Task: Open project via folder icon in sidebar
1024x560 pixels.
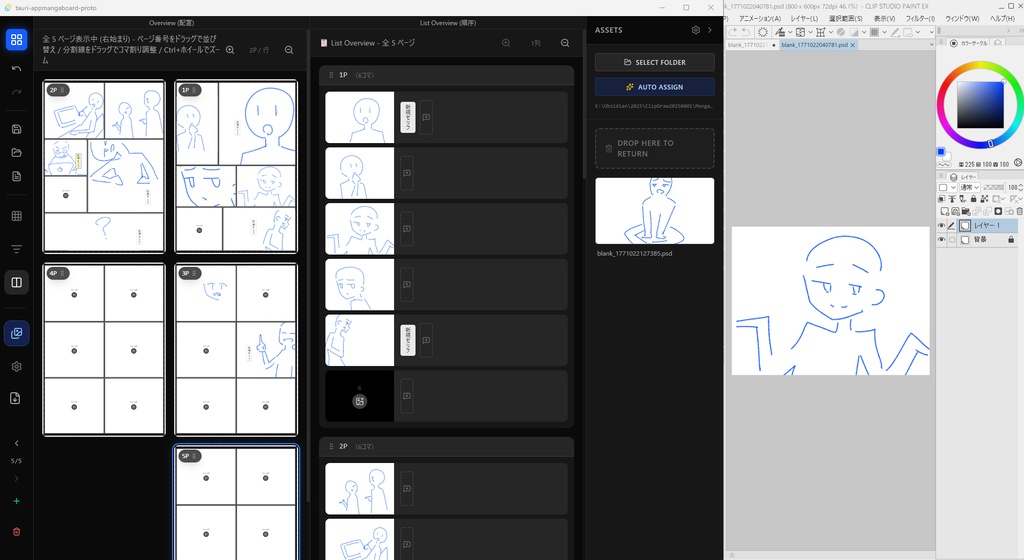Action: pyautogui.click(x=16, y=153)
